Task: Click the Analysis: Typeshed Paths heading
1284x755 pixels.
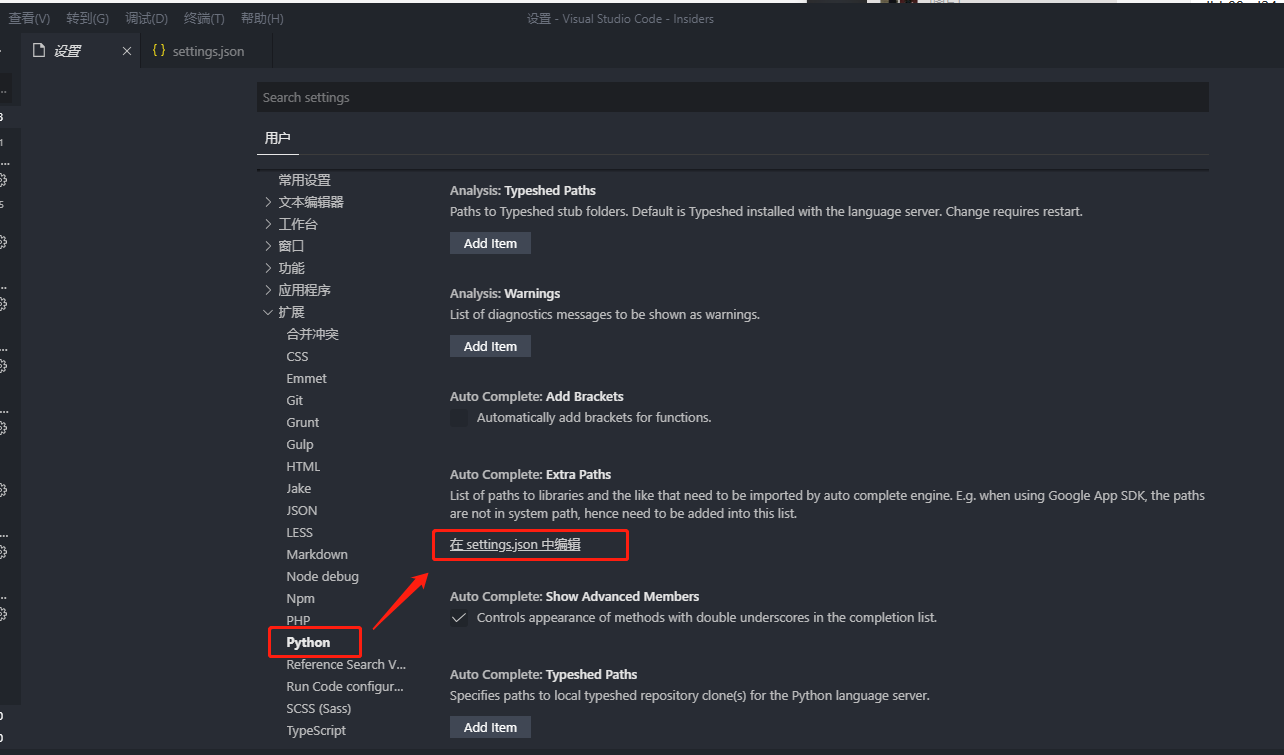Action: [x=523, y=190]
